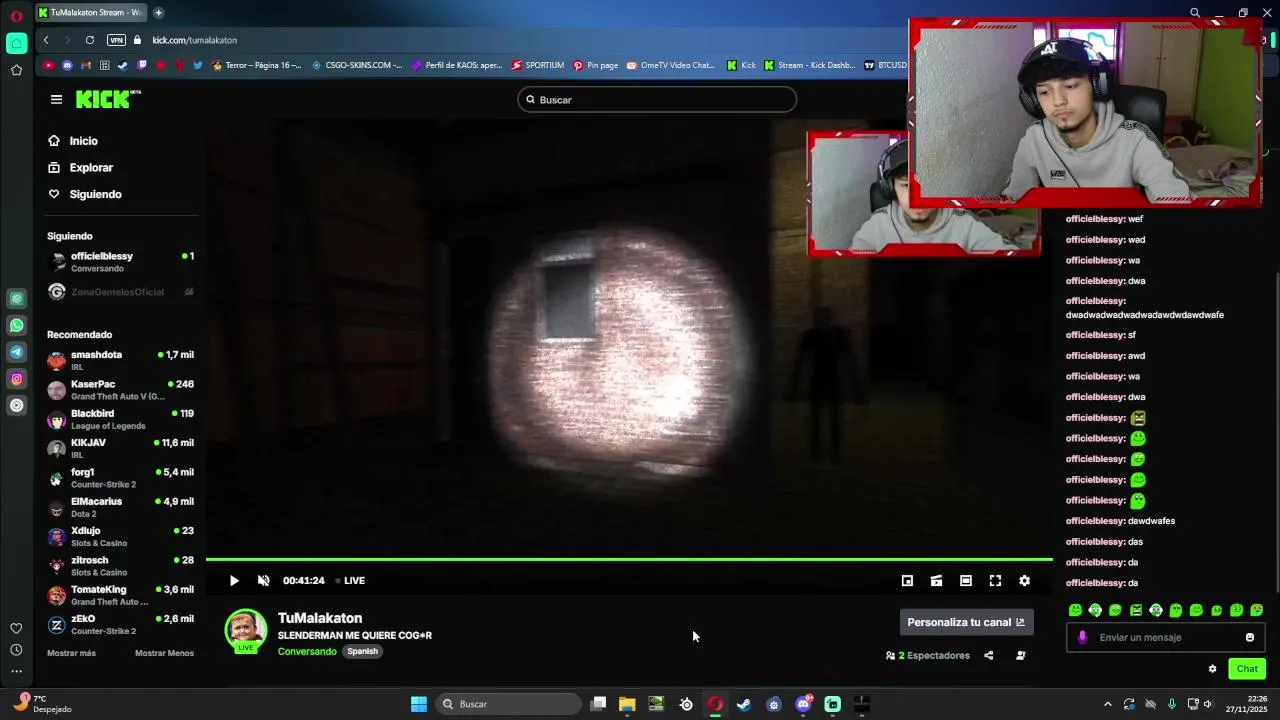
Task: Open Windows Start menu
Action: pos(419,704)
